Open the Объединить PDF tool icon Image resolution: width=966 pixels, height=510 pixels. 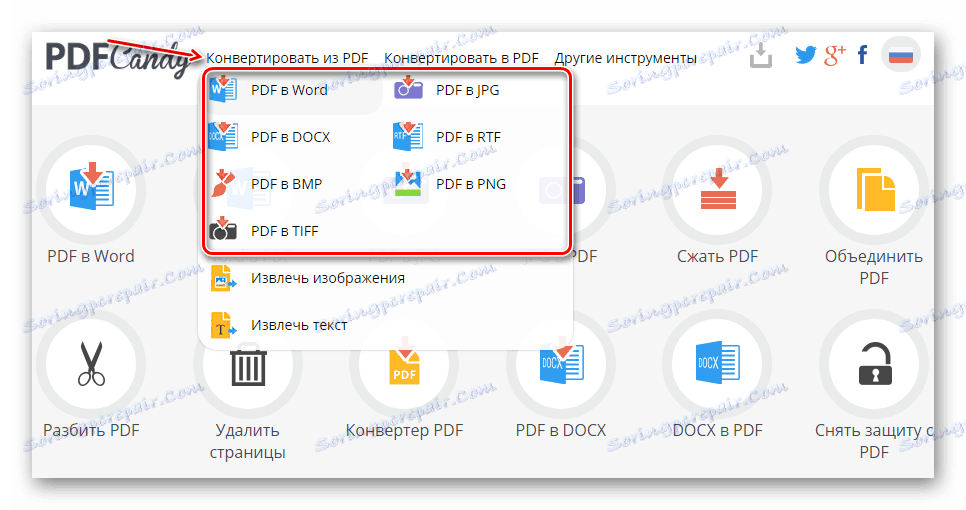874,190
